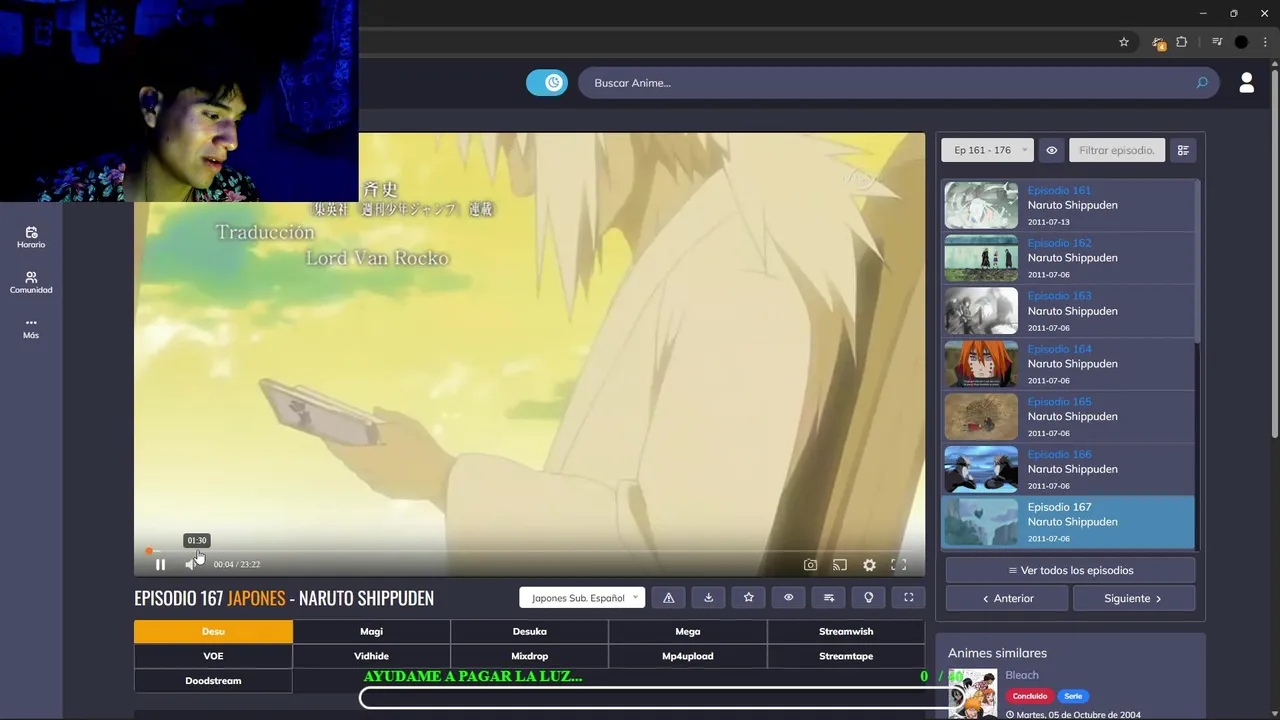Switch to the Mixdrop server
This screenshot has height=720, width=1280.
(x=529, y=656)
